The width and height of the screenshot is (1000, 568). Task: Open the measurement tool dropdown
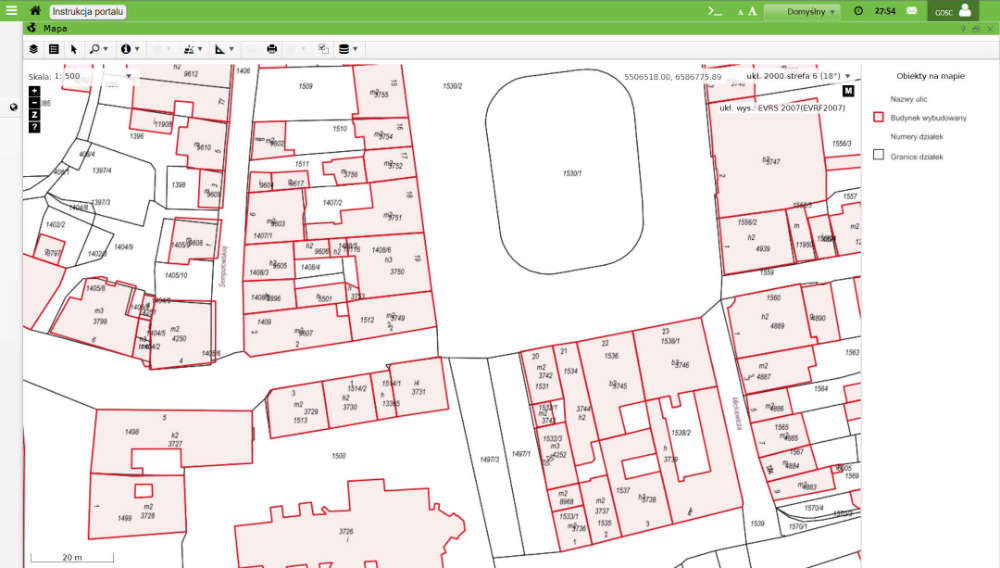[224, 48]
